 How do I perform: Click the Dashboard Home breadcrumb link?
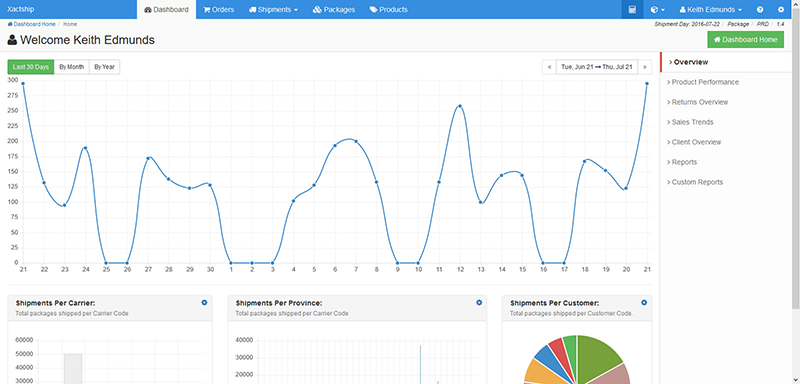(x=31, y=24)
